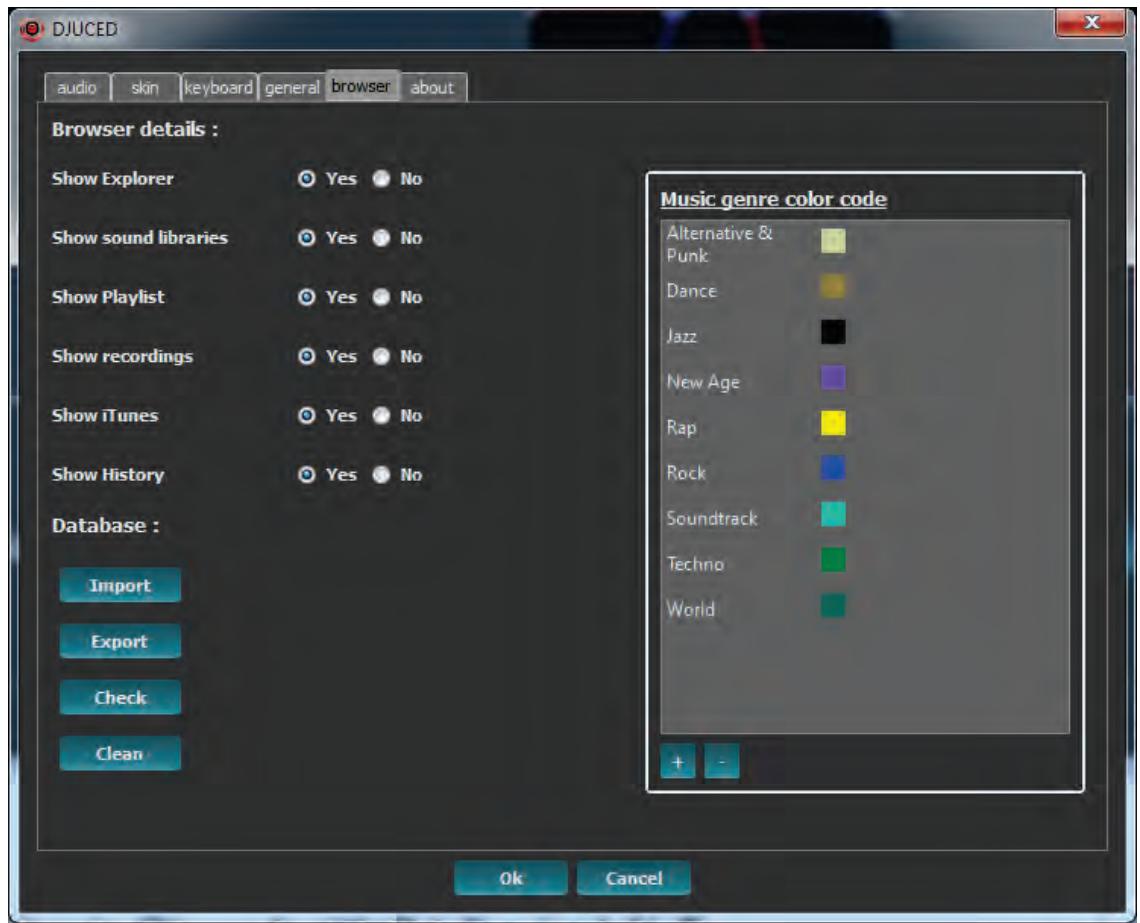Click the DJUCED app icon in title bar
This screenshot has width=1140, height=923.
click(x=31, y=29)
